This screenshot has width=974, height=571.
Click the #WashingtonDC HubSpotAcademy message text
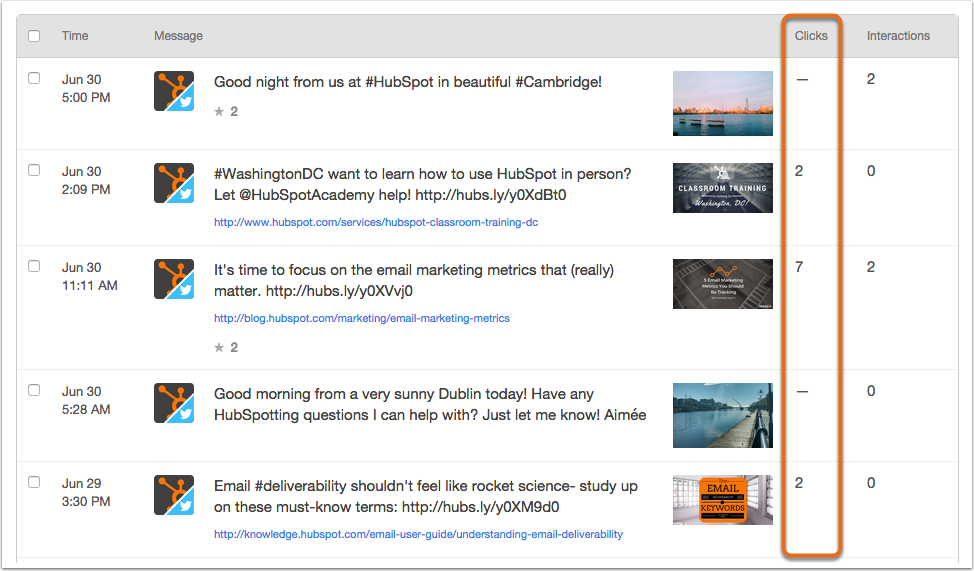(422, 185)
